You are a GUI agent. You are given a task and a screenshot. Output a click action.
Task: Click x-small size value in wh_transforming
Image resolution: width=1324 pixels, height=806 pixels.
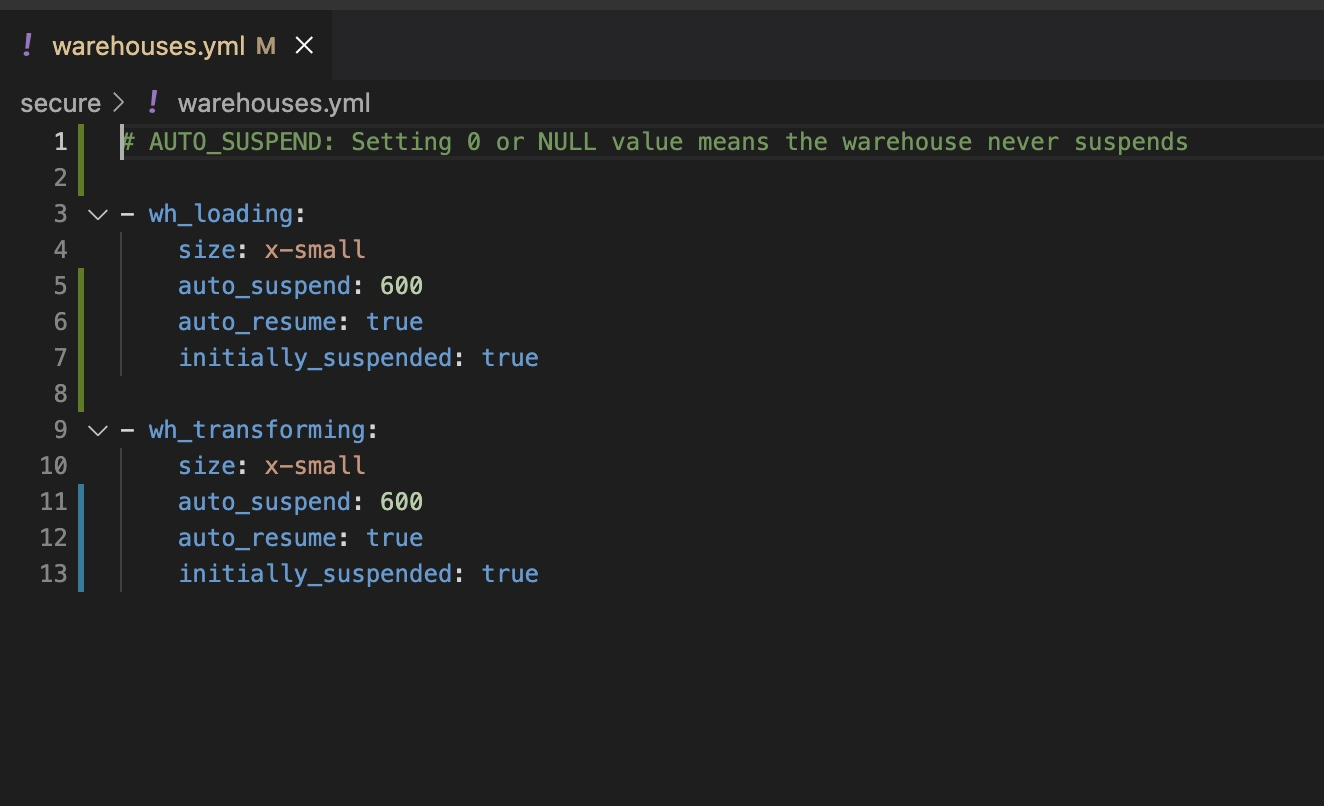[x=315, y=466]
